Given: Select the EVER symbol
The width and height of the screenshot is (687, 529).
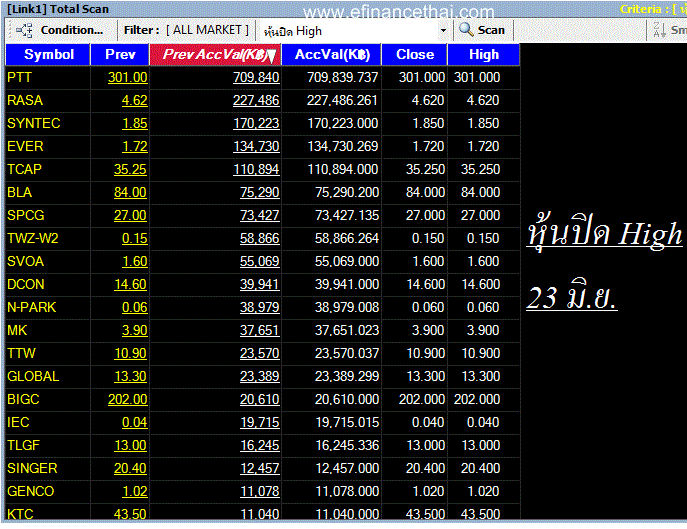Looking at the screenshot, I should point(25,146).
